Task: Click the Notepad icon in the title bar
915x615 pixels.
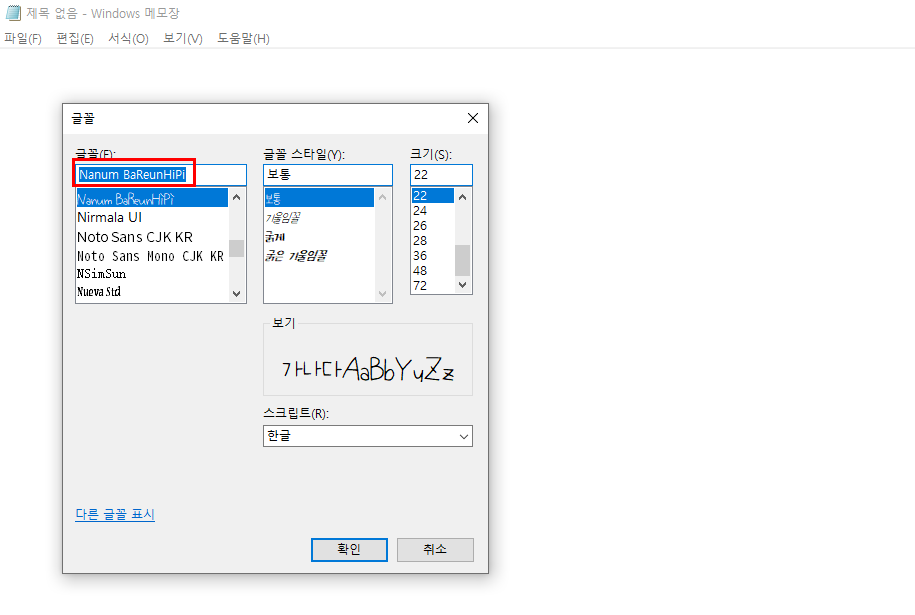Action: tap(13, 12)
